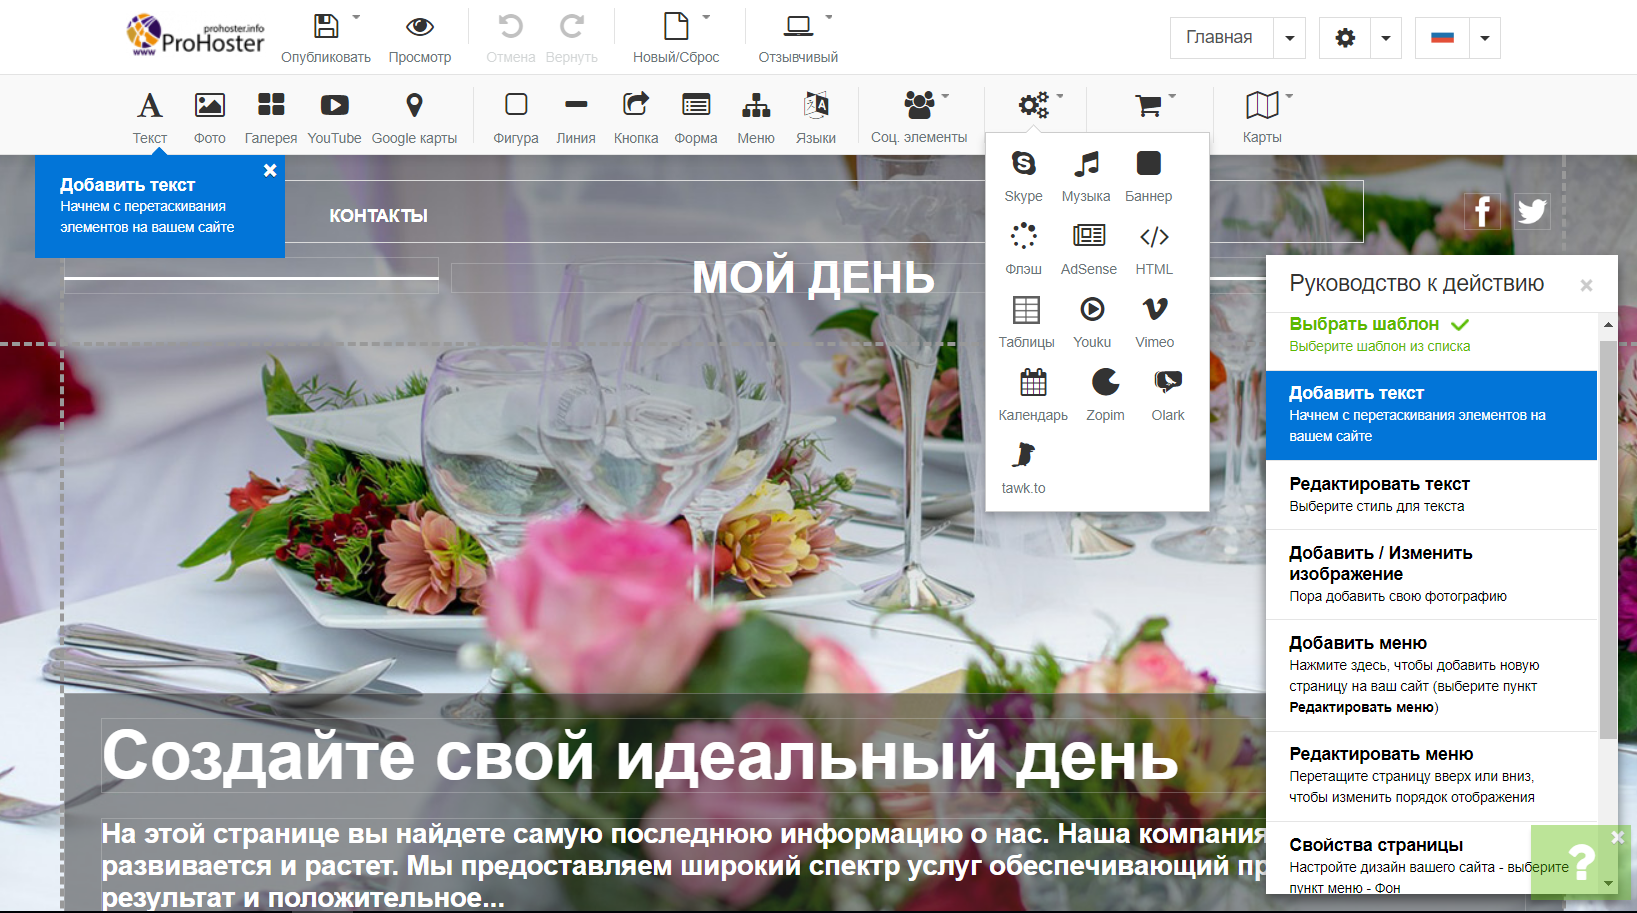Select the Text tool icon
The image size is (1637, 913).
pos(149,106)
